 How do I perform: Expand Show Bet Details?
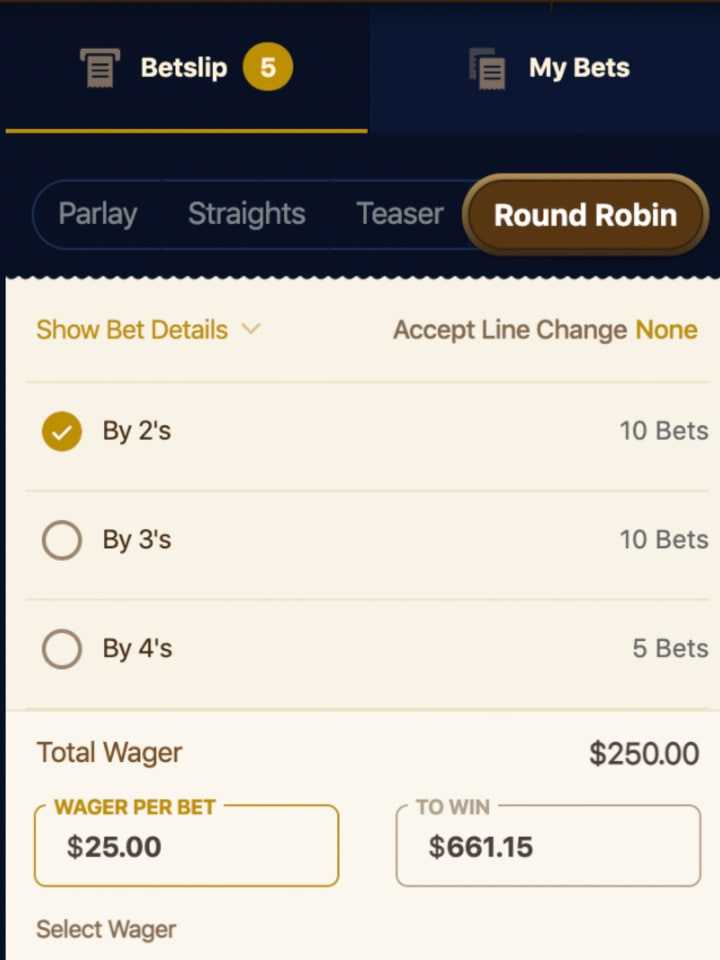[131, 330]
